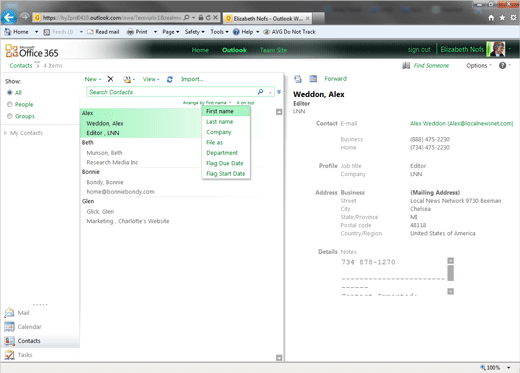This screenshot has height=373, width=520.
Task: Click the Outlook link in header
Action: point(234,50)
